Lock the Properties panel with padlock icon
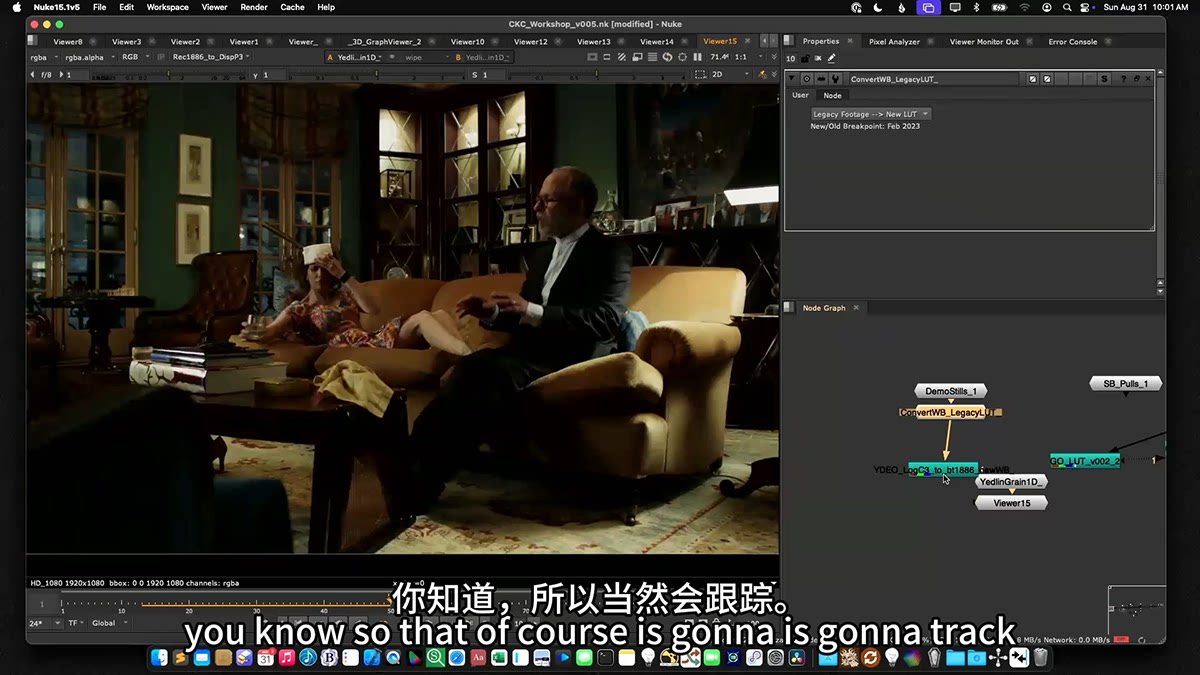 (x=805, y=58)
